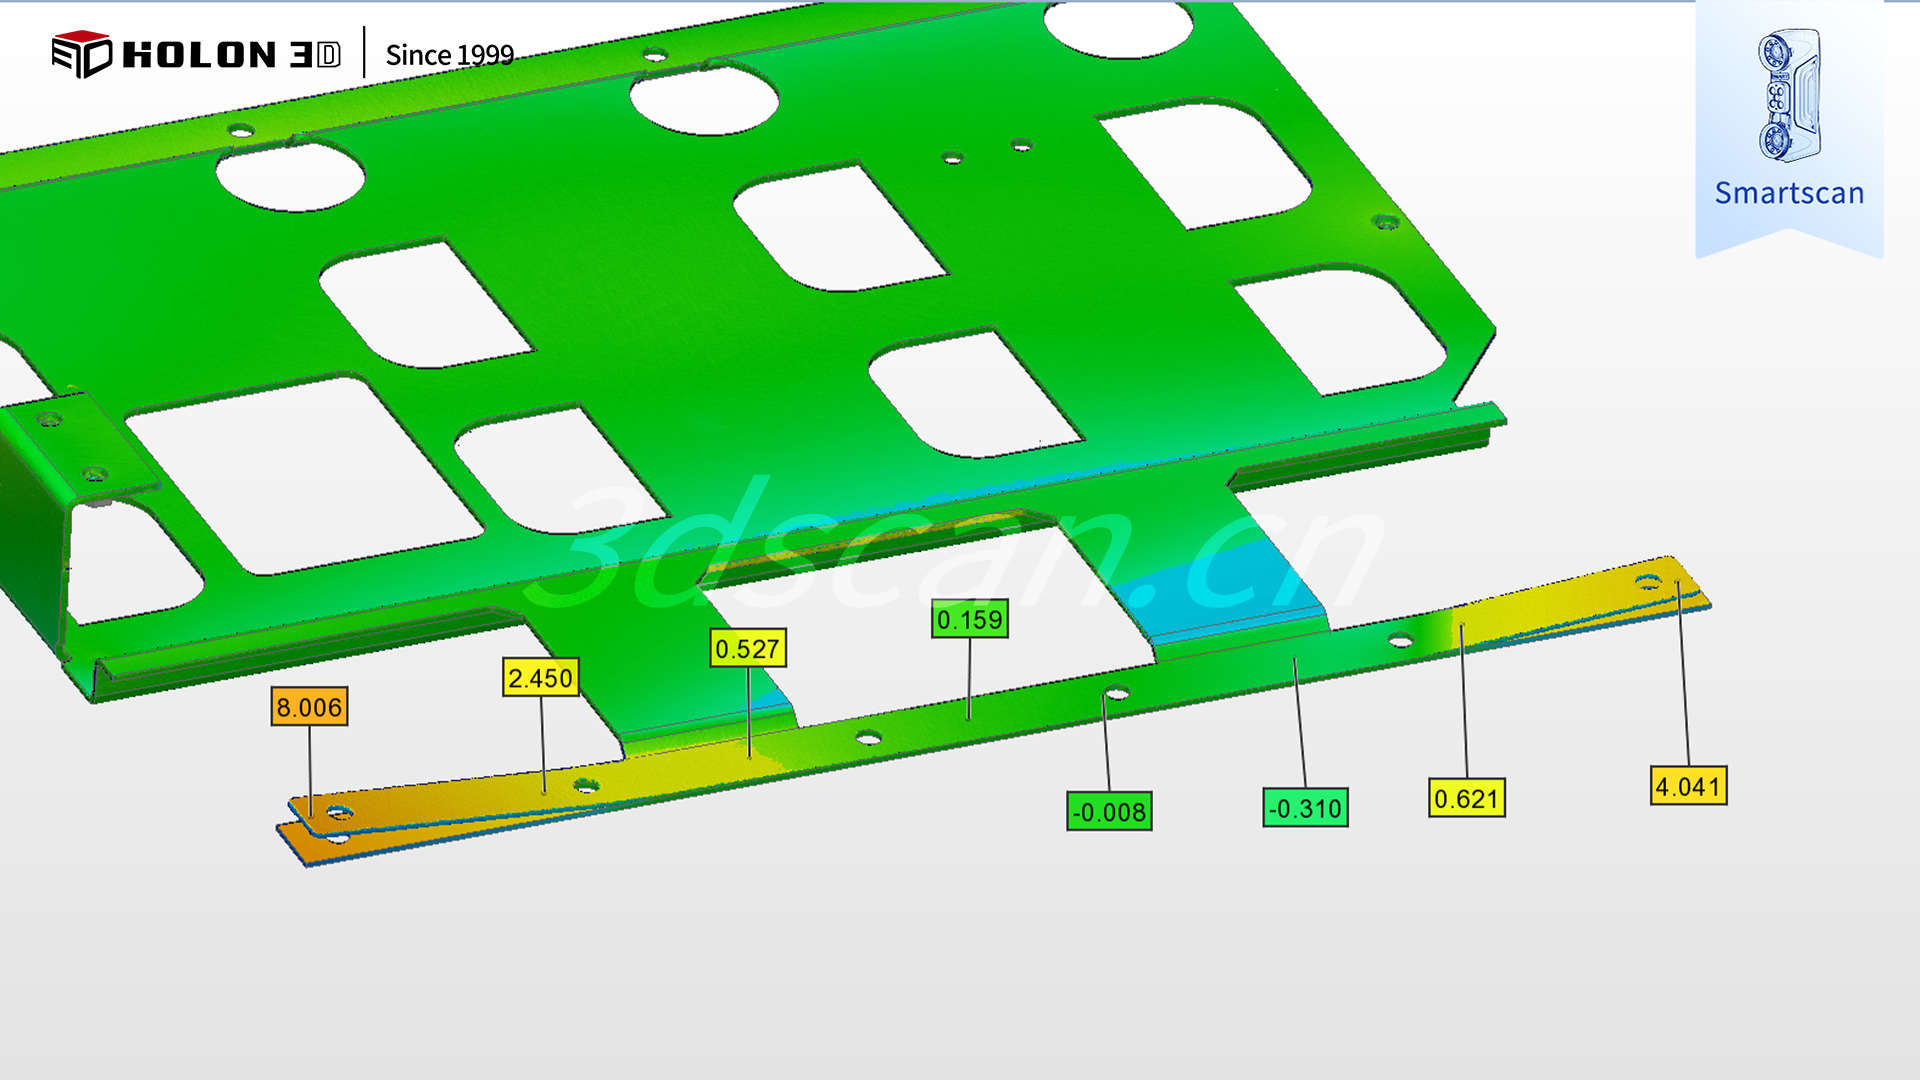1920x1080 pixels.
Task: Click the Smartscan text label
Action: point(1789,193)
